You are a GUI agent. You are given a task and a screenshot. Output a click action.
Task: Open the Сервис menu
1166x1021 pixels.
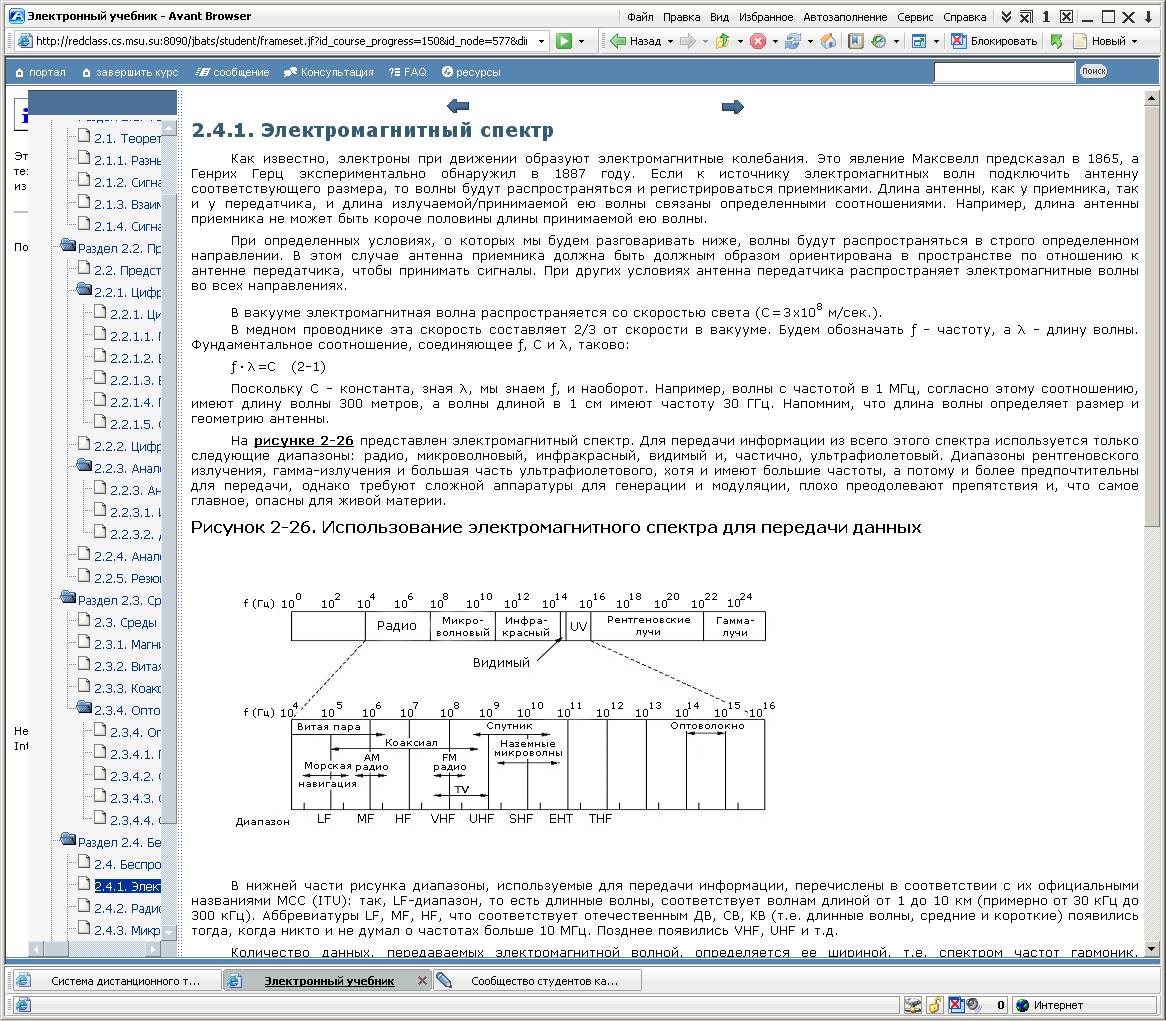point(915,17)
